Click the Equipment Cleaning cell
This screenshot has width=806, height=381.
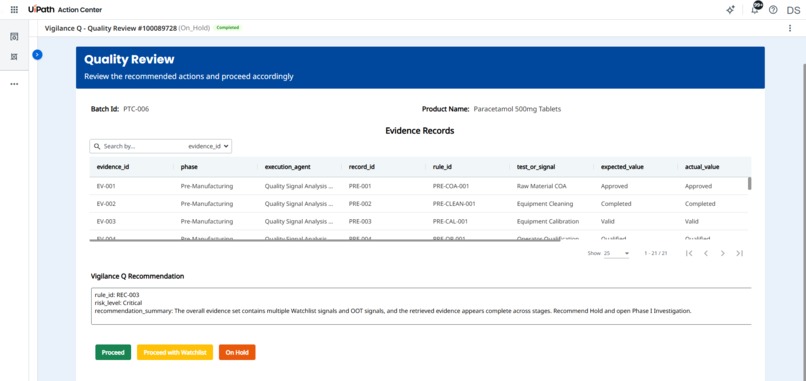click(x=545, y=204)
